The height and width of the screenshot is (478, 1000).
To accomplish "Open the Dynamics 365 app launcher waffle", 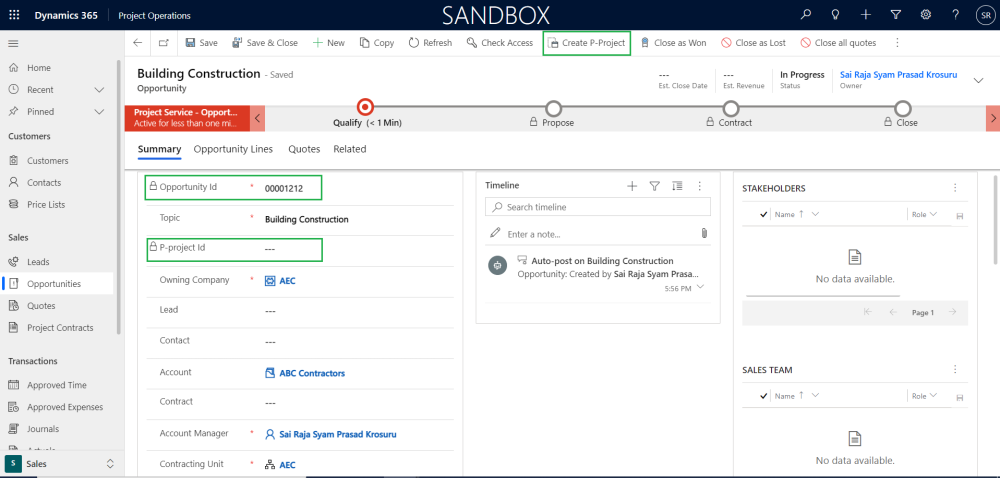I will tap(14, 15).
